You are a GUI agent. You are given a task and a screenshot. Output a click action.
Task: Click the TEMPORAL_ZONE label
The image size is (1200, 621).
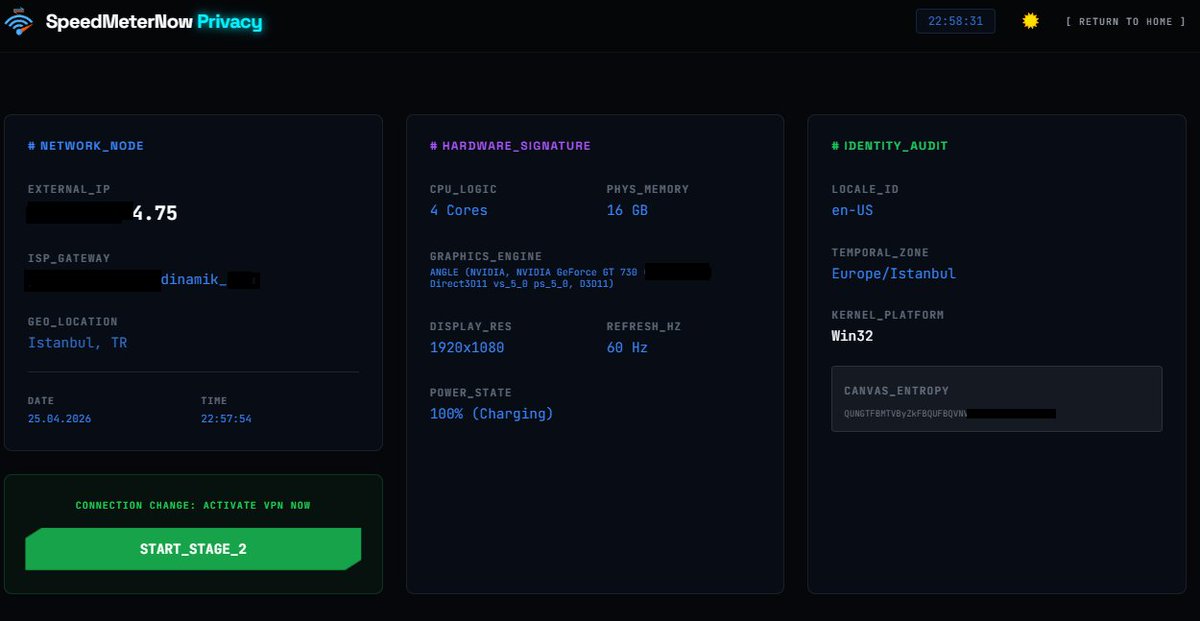point(880,253)
